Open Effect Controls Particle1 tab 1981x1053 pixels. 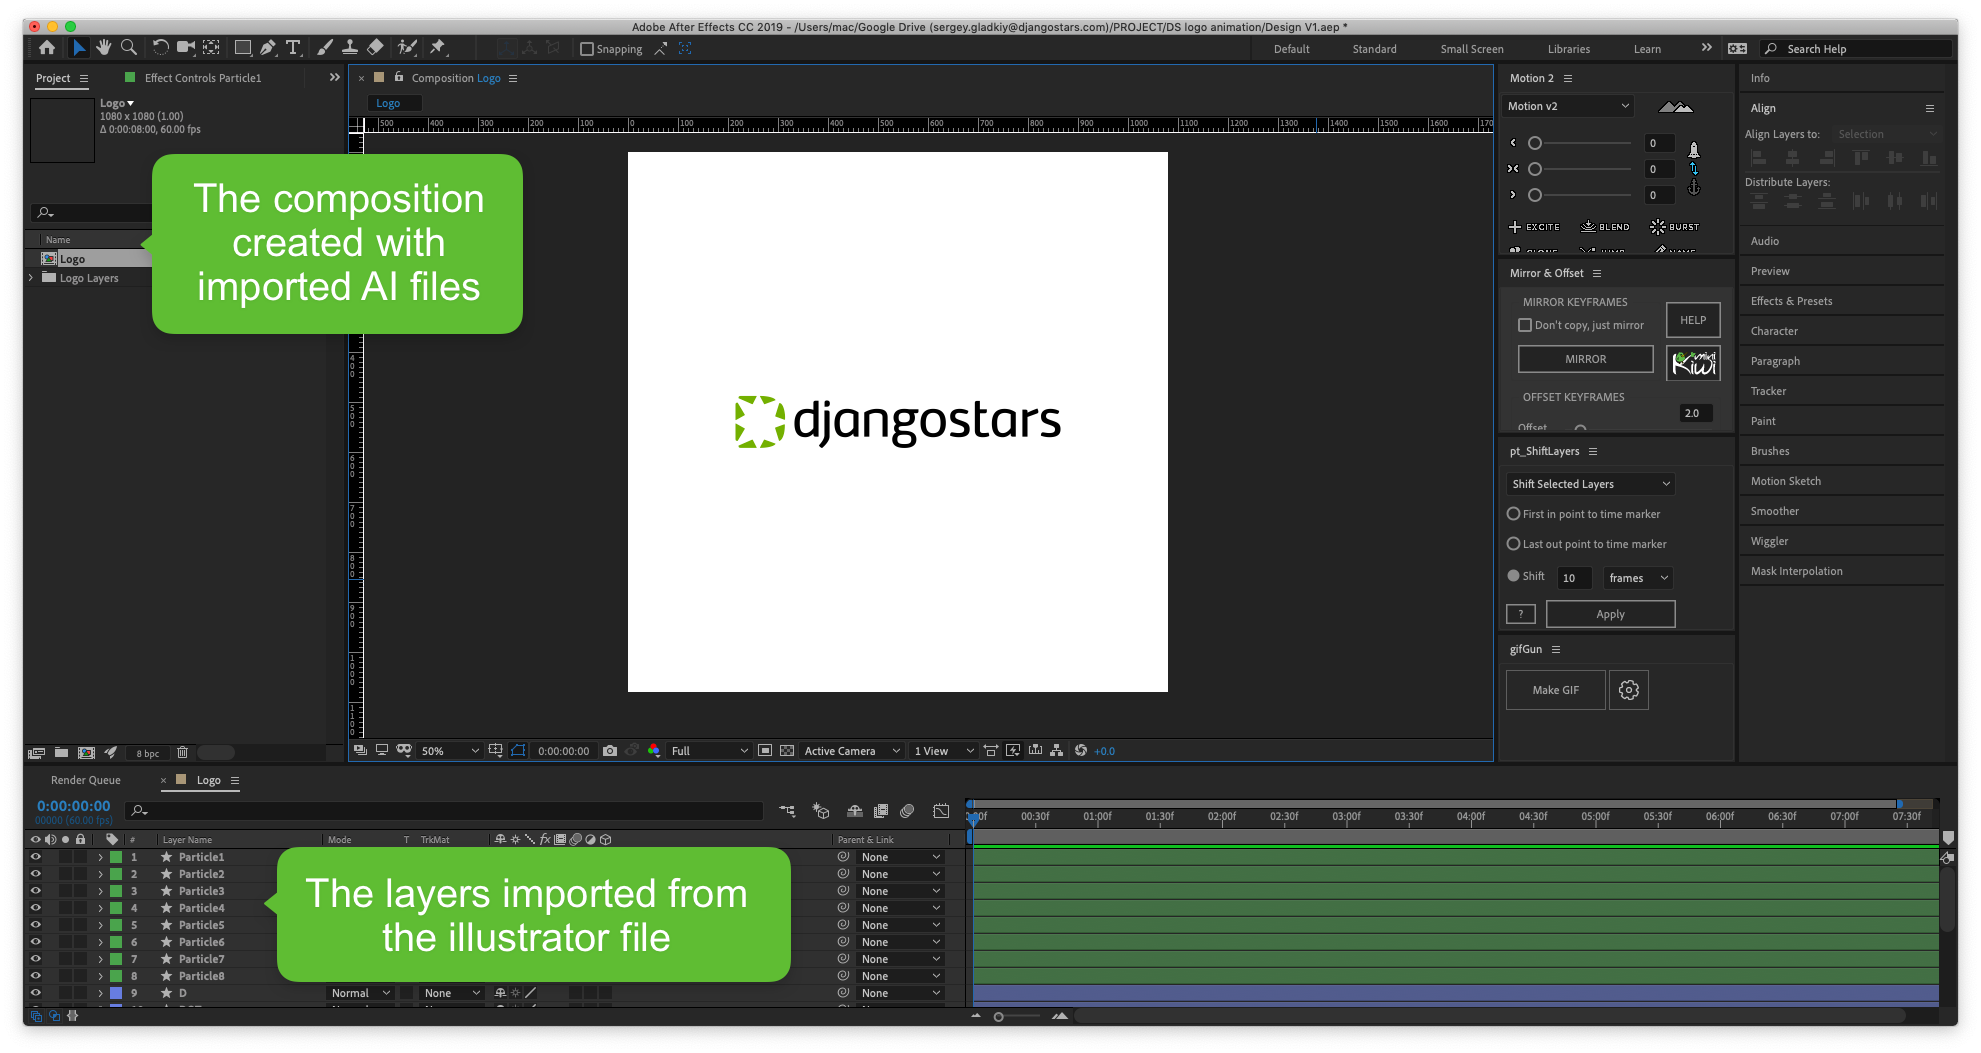point(202,78)
